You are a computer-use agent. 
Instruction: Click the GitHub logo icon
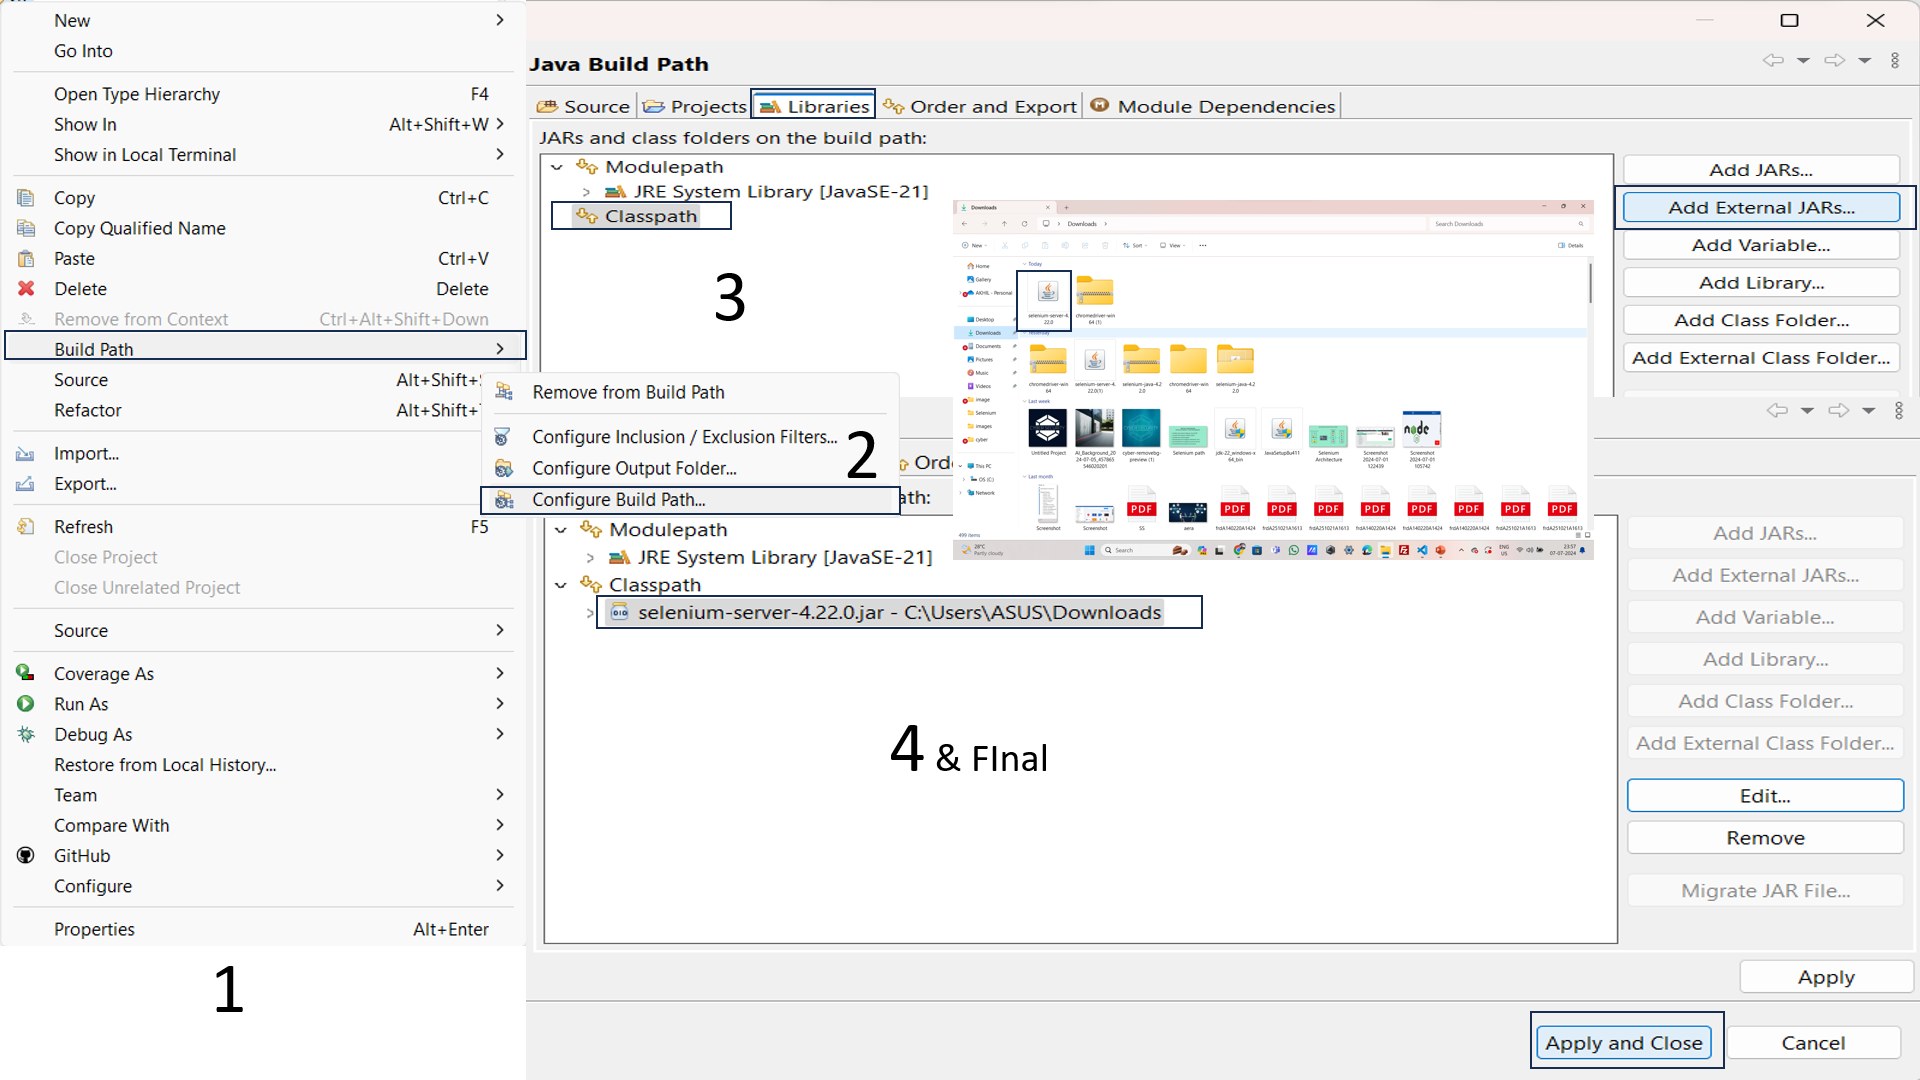[26, 856]
